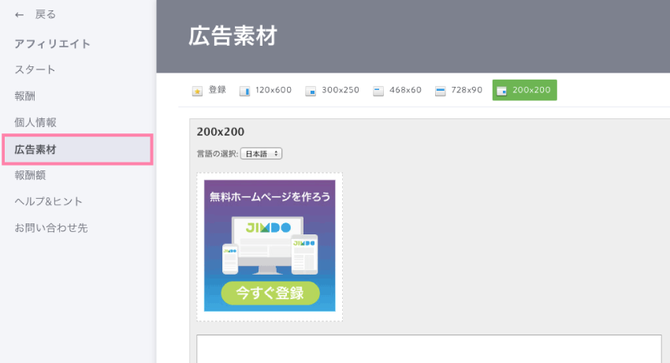Open the 報酬額 sidebar item

click(30, 175)
